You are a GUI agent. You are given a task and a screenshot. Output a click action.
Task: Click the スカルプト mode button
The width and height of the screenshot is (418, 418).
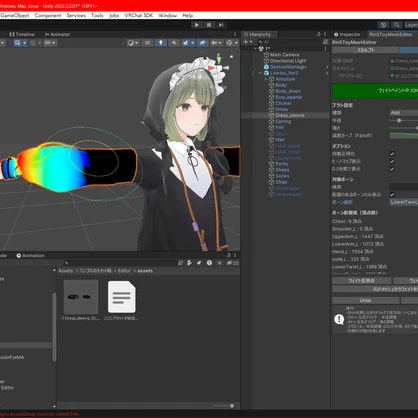(366, 50)
